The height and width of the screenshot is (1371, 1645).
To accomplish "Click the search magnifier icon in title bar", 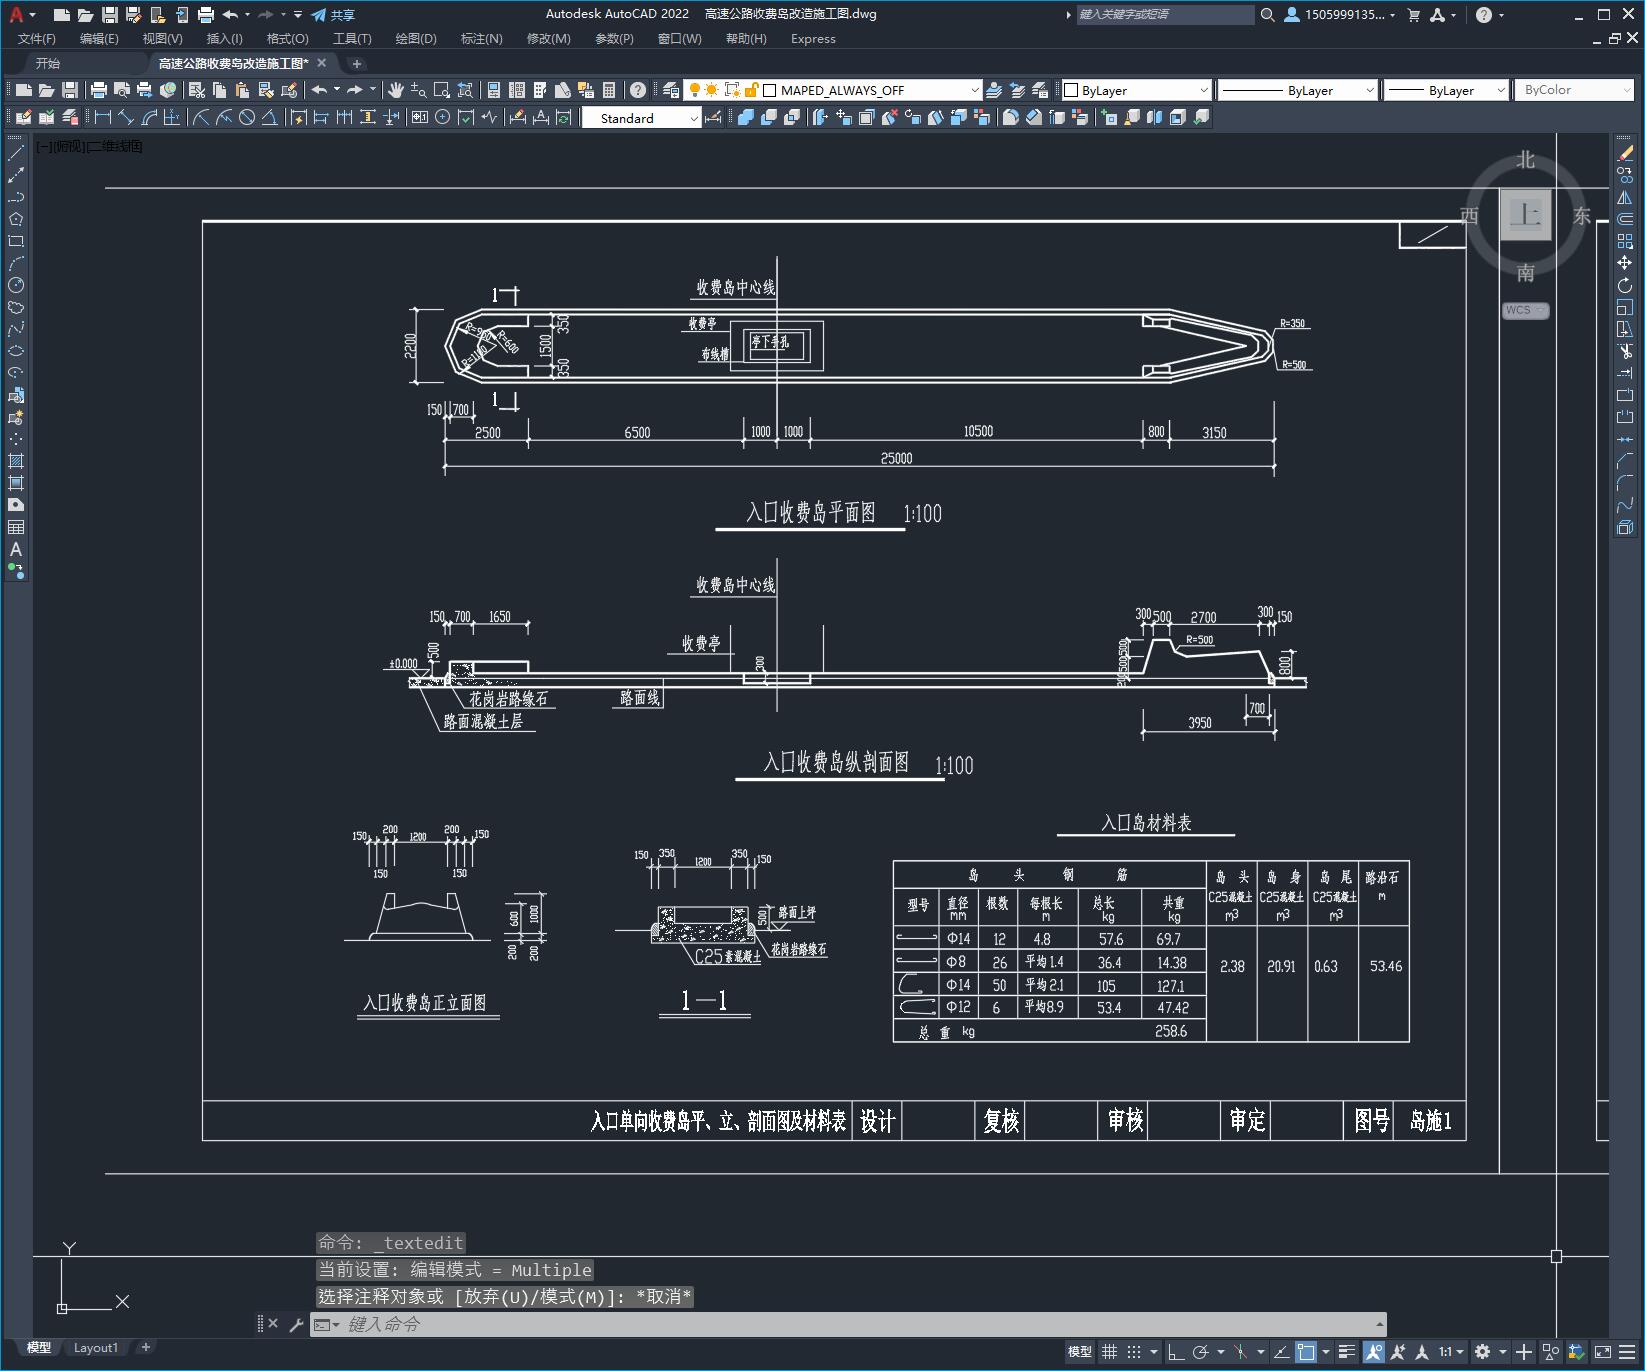I will pos(1268,15).
